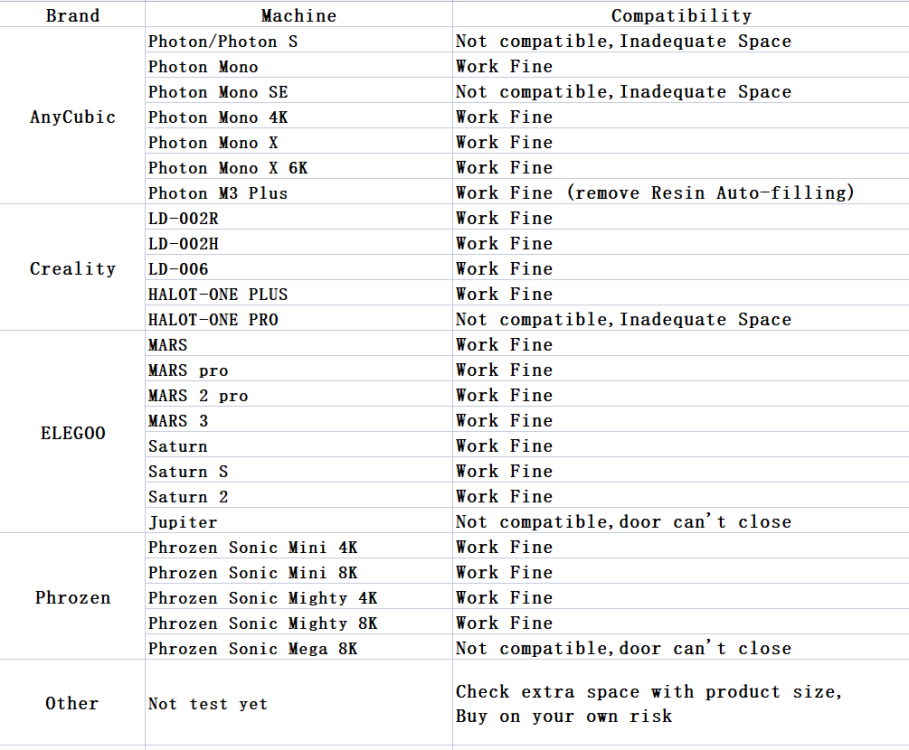Click the Photon Mono X 6K cell
909x750 pixels.
click(x=228, y=168)
